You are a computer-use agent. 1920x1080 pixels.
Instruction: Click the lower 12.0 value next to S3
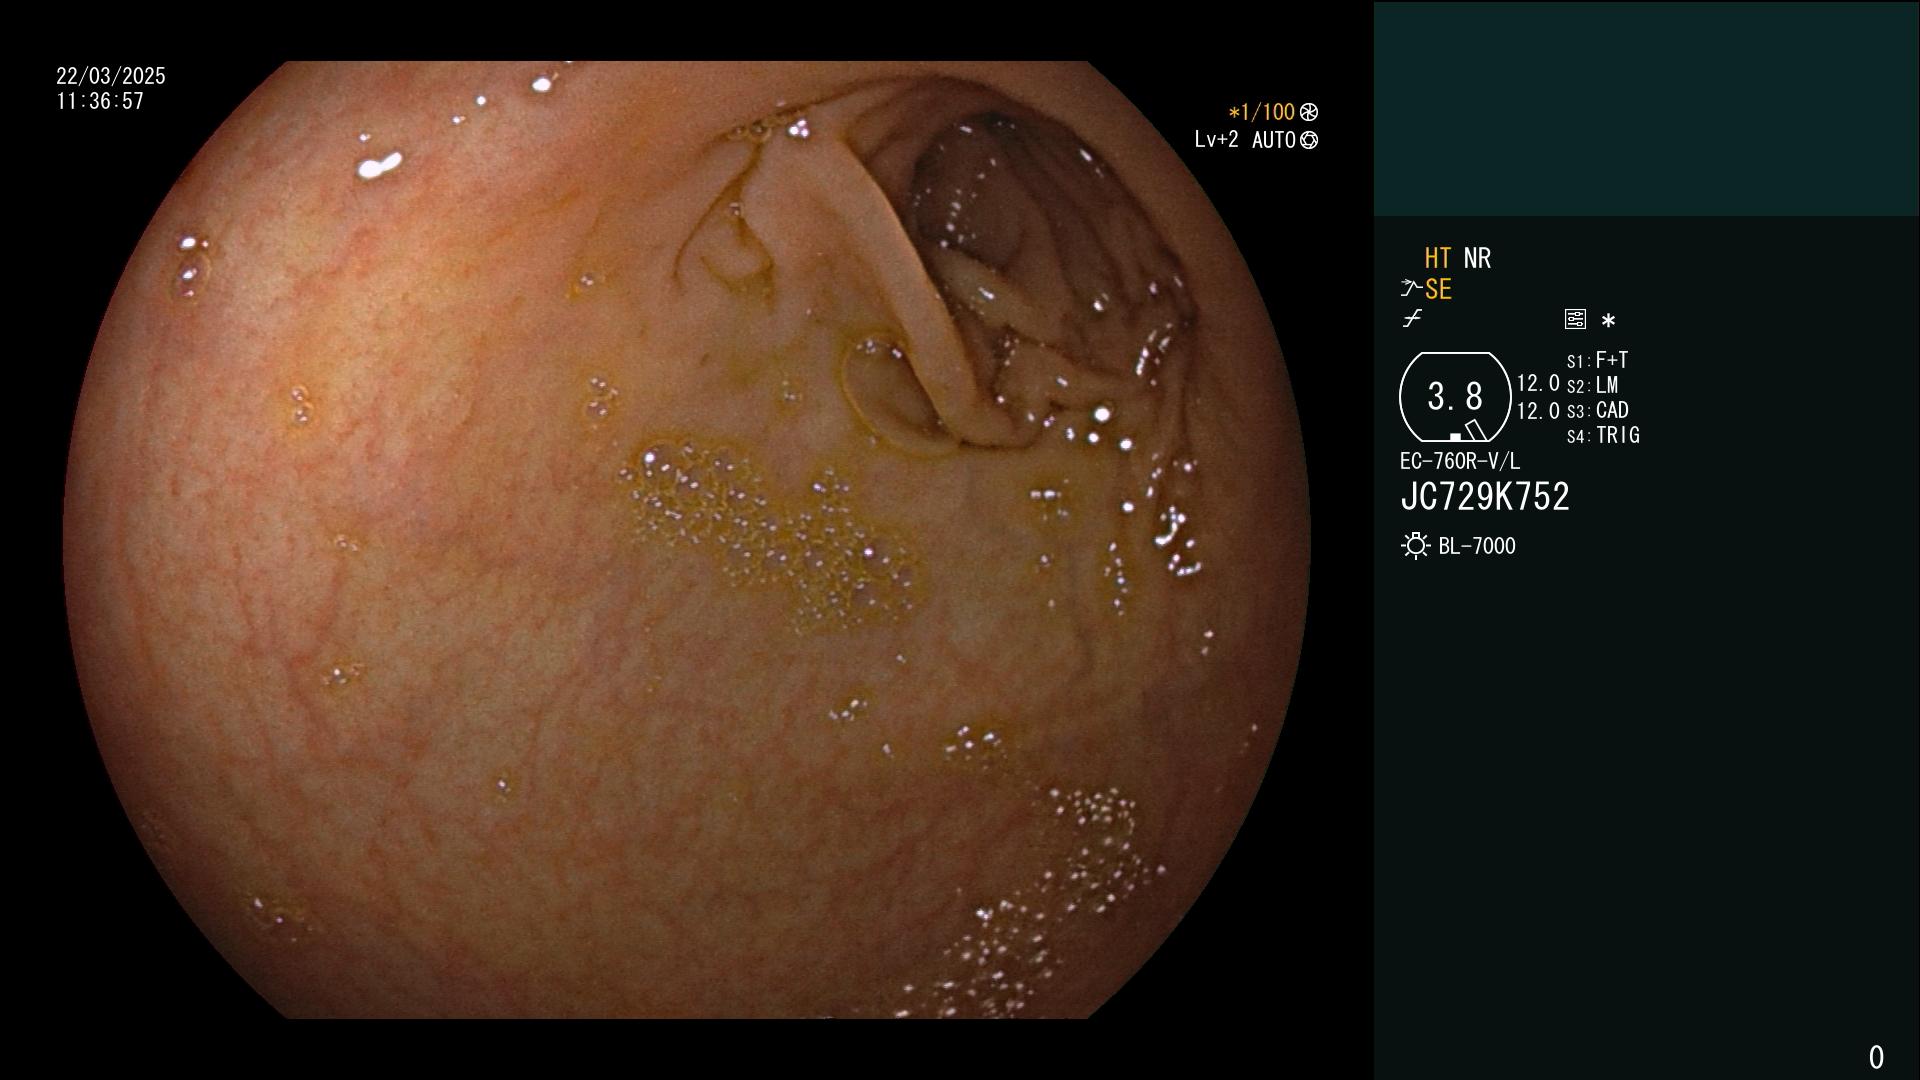click(x=1538, y=411)
